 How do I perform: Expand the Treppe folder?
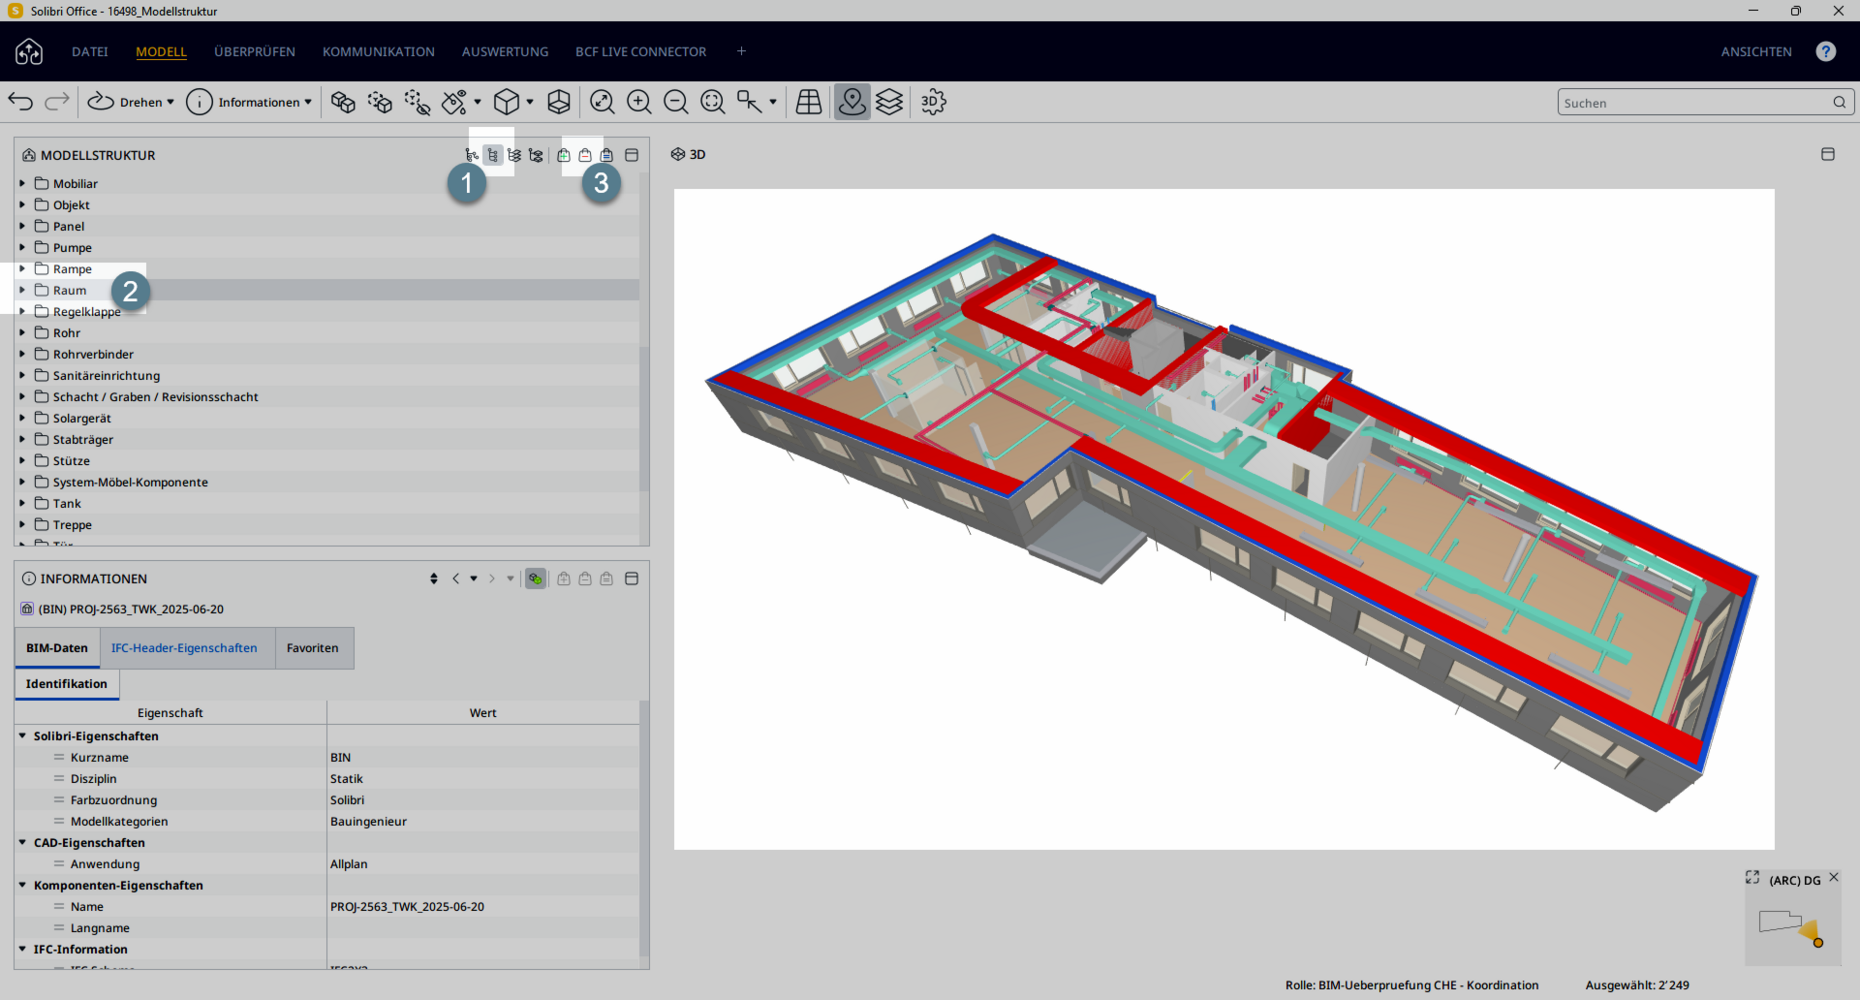point(22,524)
